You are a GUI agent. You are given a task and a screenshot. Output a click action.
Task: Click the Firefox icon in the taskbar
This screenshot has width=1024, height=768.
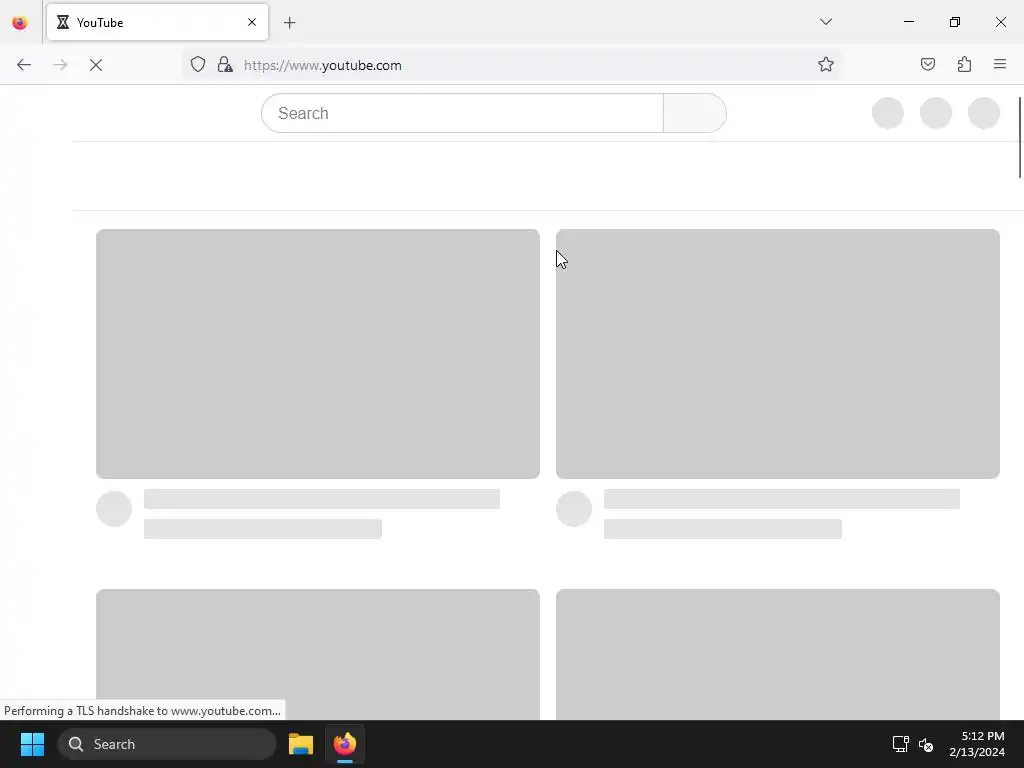pos(345,744)
